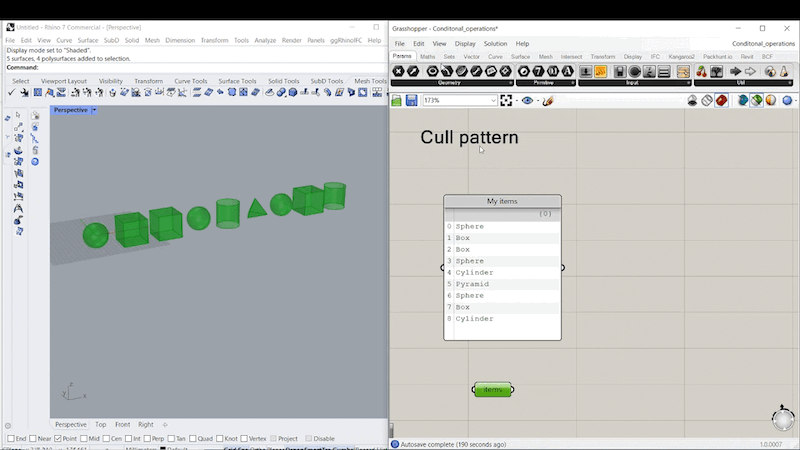
Task: Enable the Int object snap
Action: (x=129, y=439)
